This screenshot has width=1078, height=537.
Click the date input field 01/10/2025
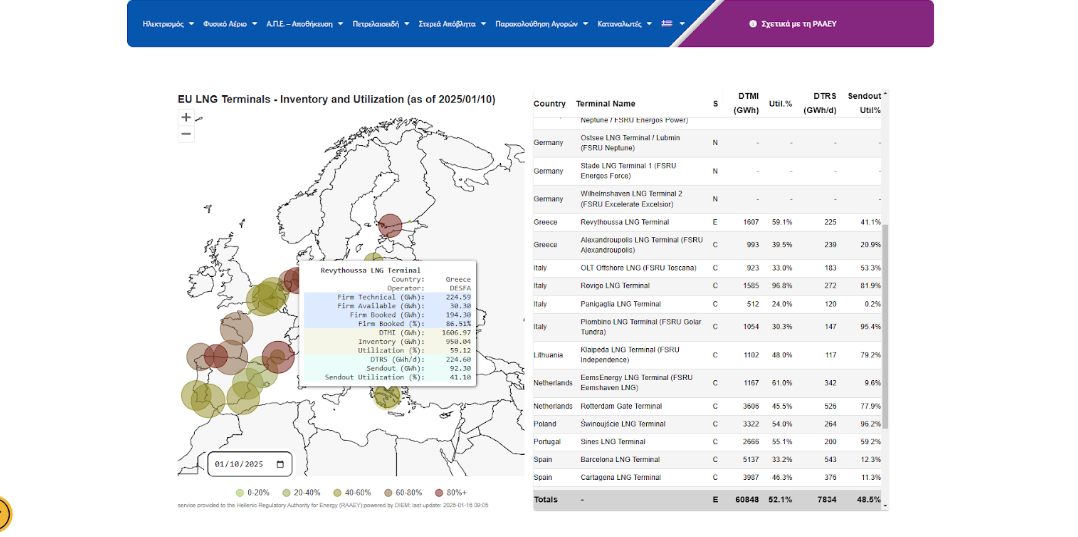coord(238,464)
